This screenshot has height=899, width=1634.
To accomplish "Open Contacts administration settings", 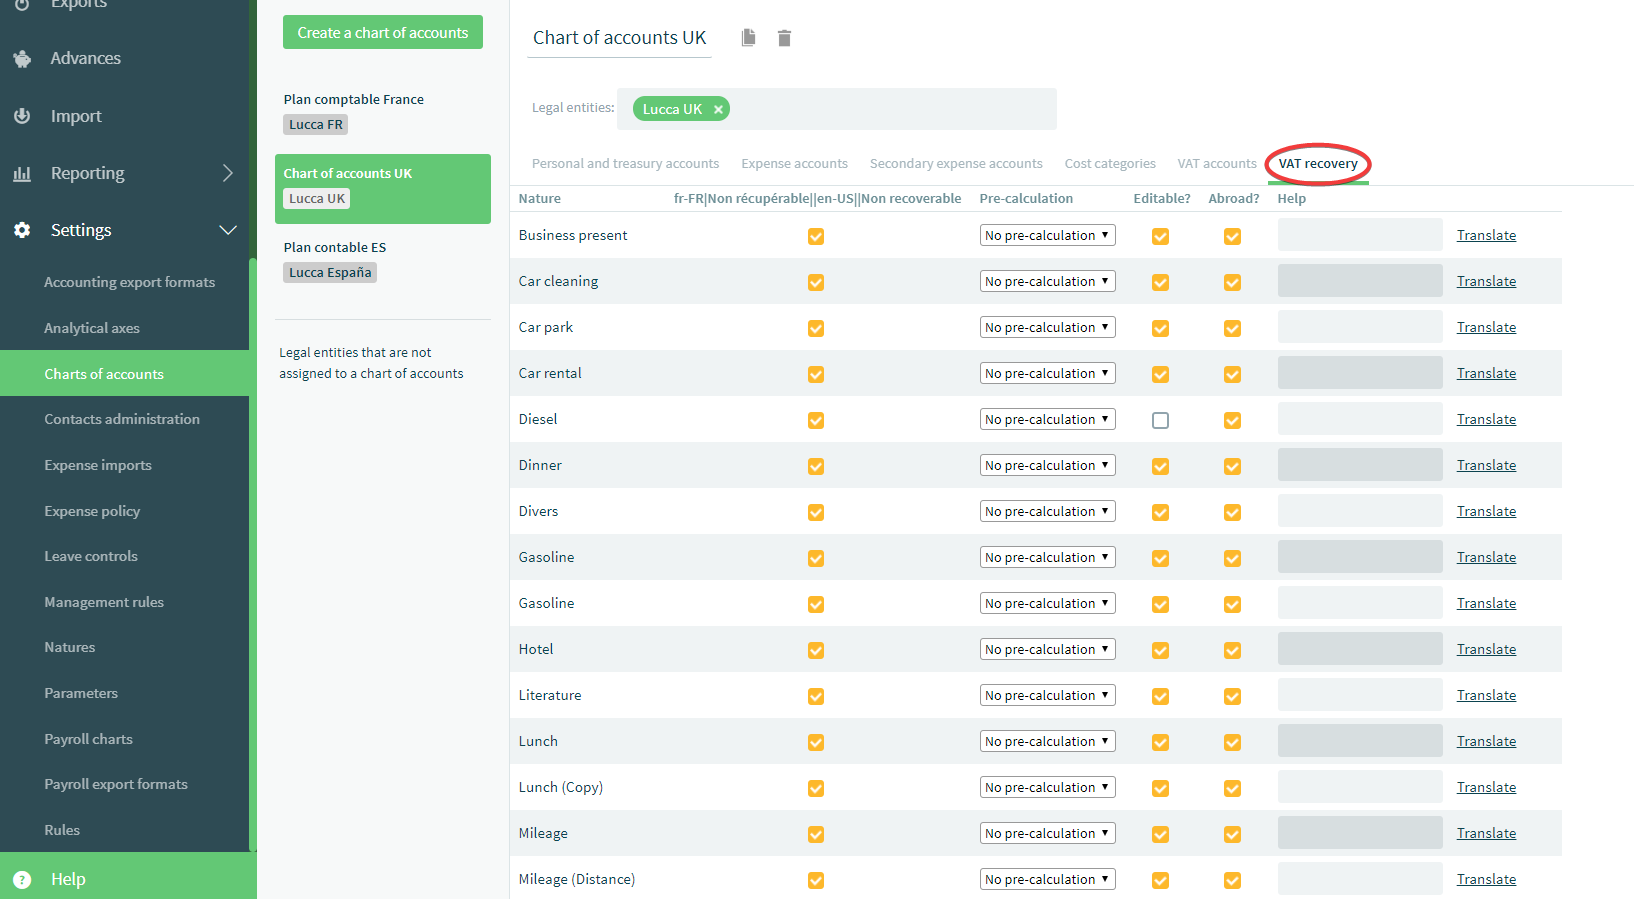I will tap(122, 419).
